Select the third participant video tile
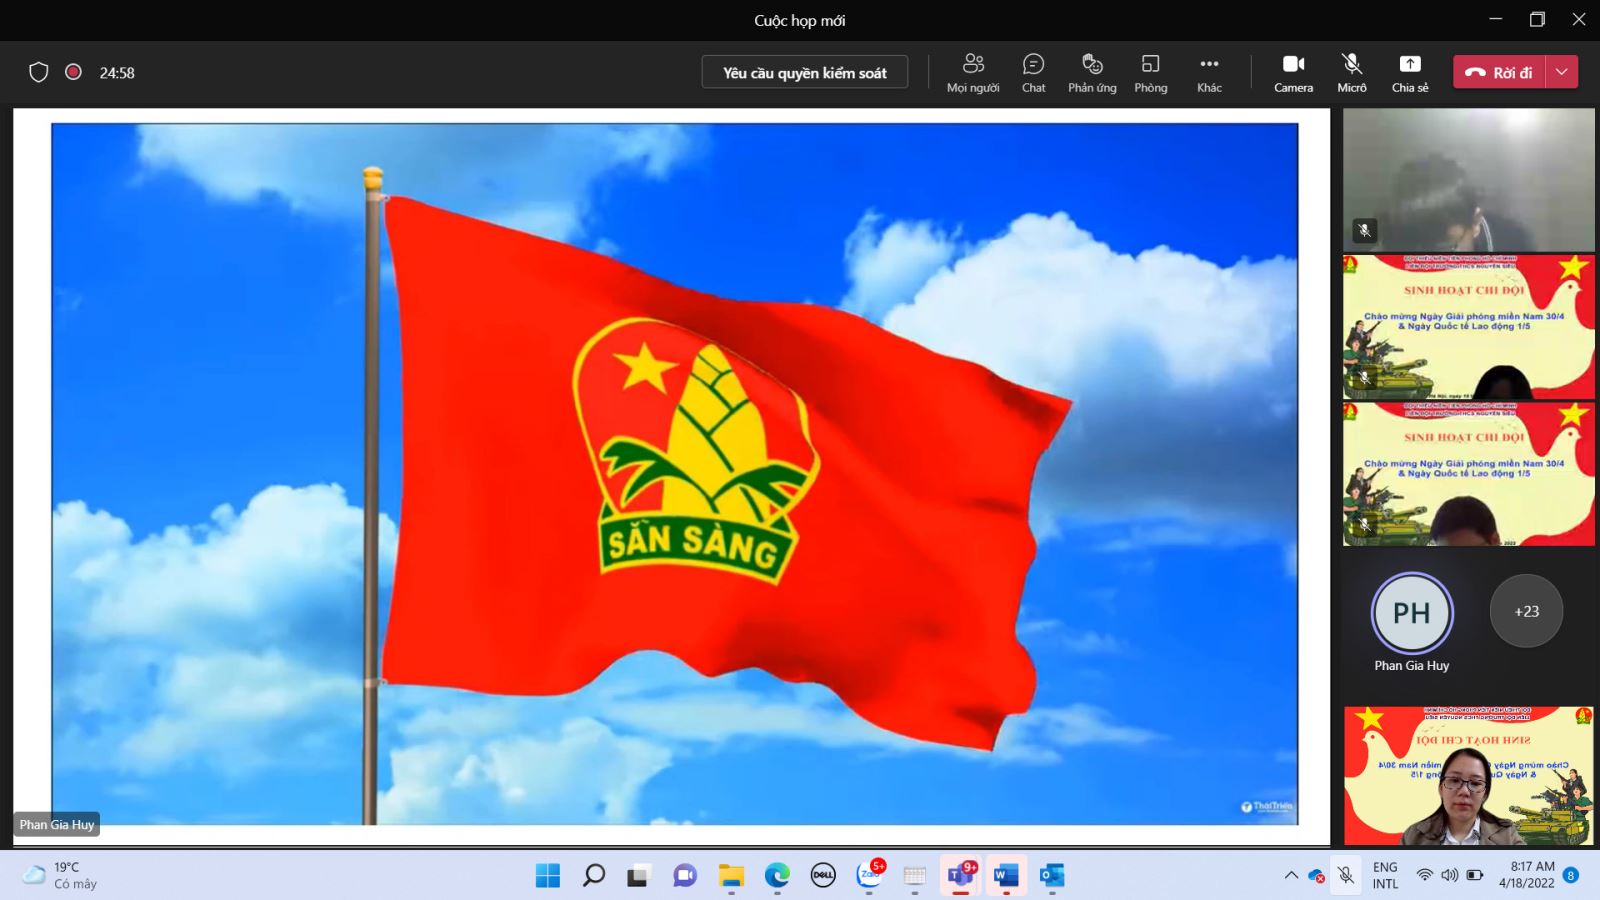The height and width of the screenshot is (900, 1600). point(1468,474)
